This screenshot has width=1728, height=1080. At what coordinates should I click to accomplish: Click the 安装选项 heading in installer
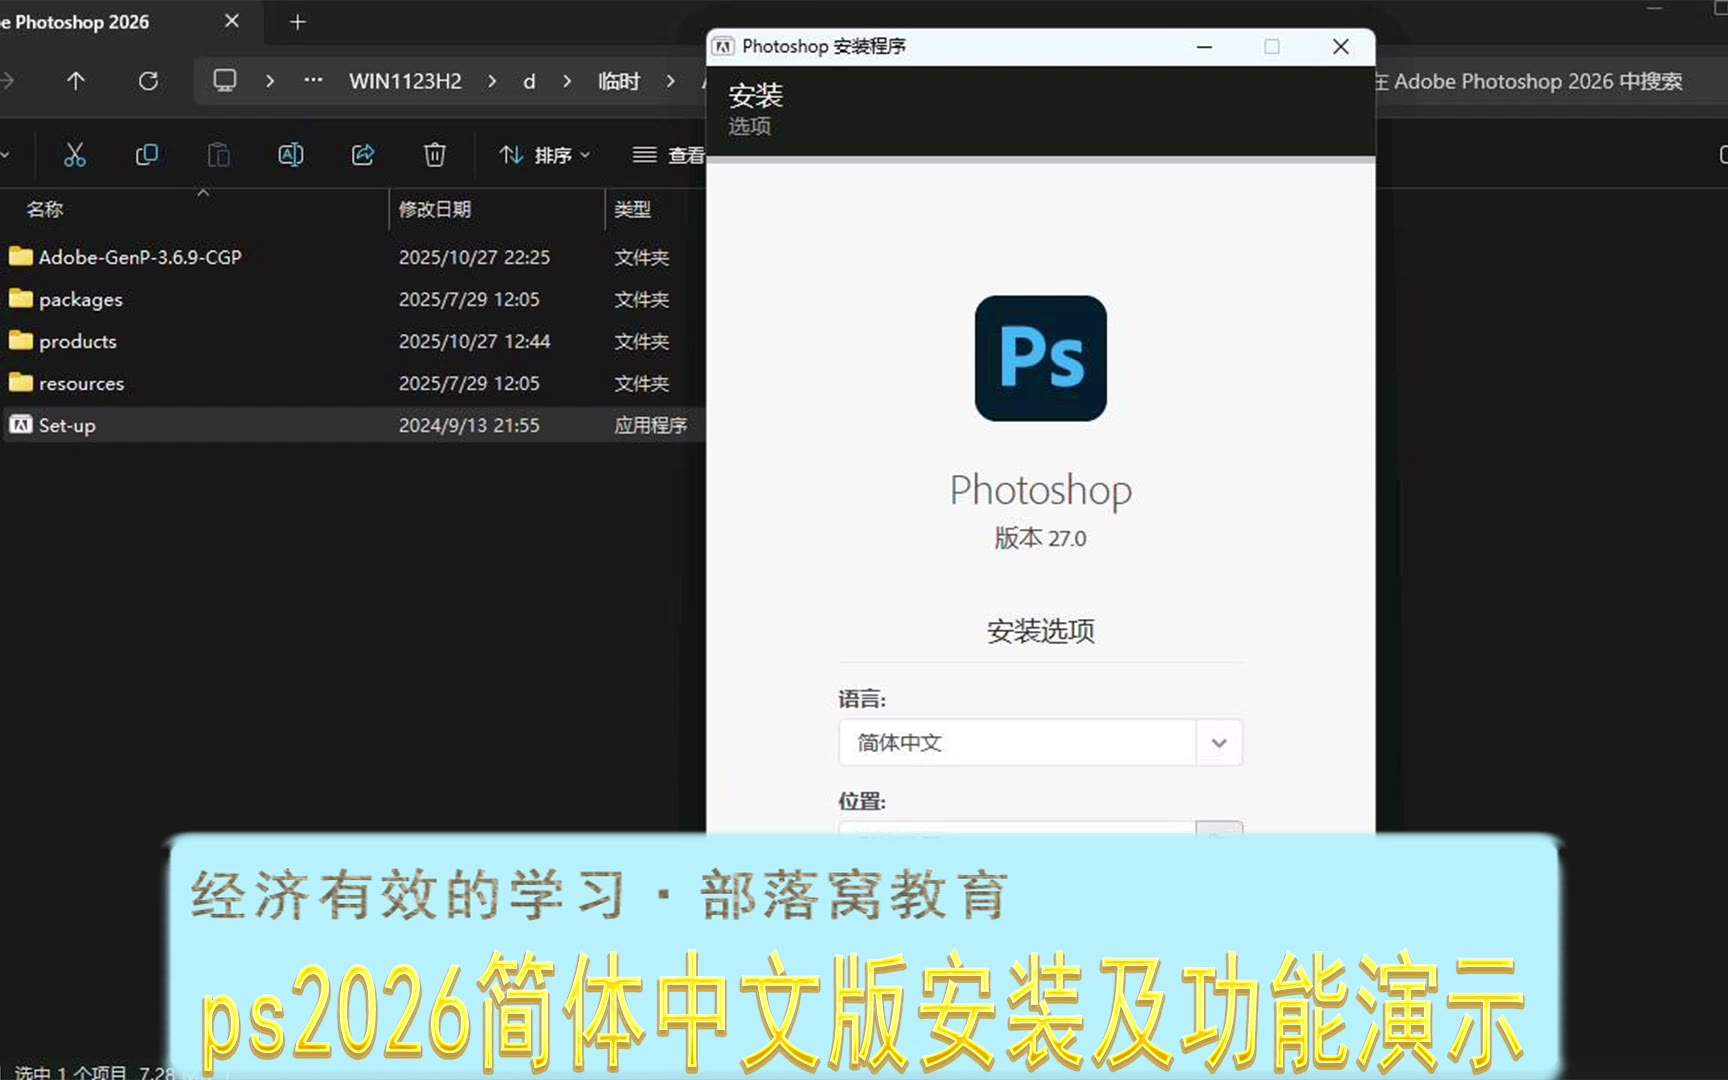[1040, 631]
